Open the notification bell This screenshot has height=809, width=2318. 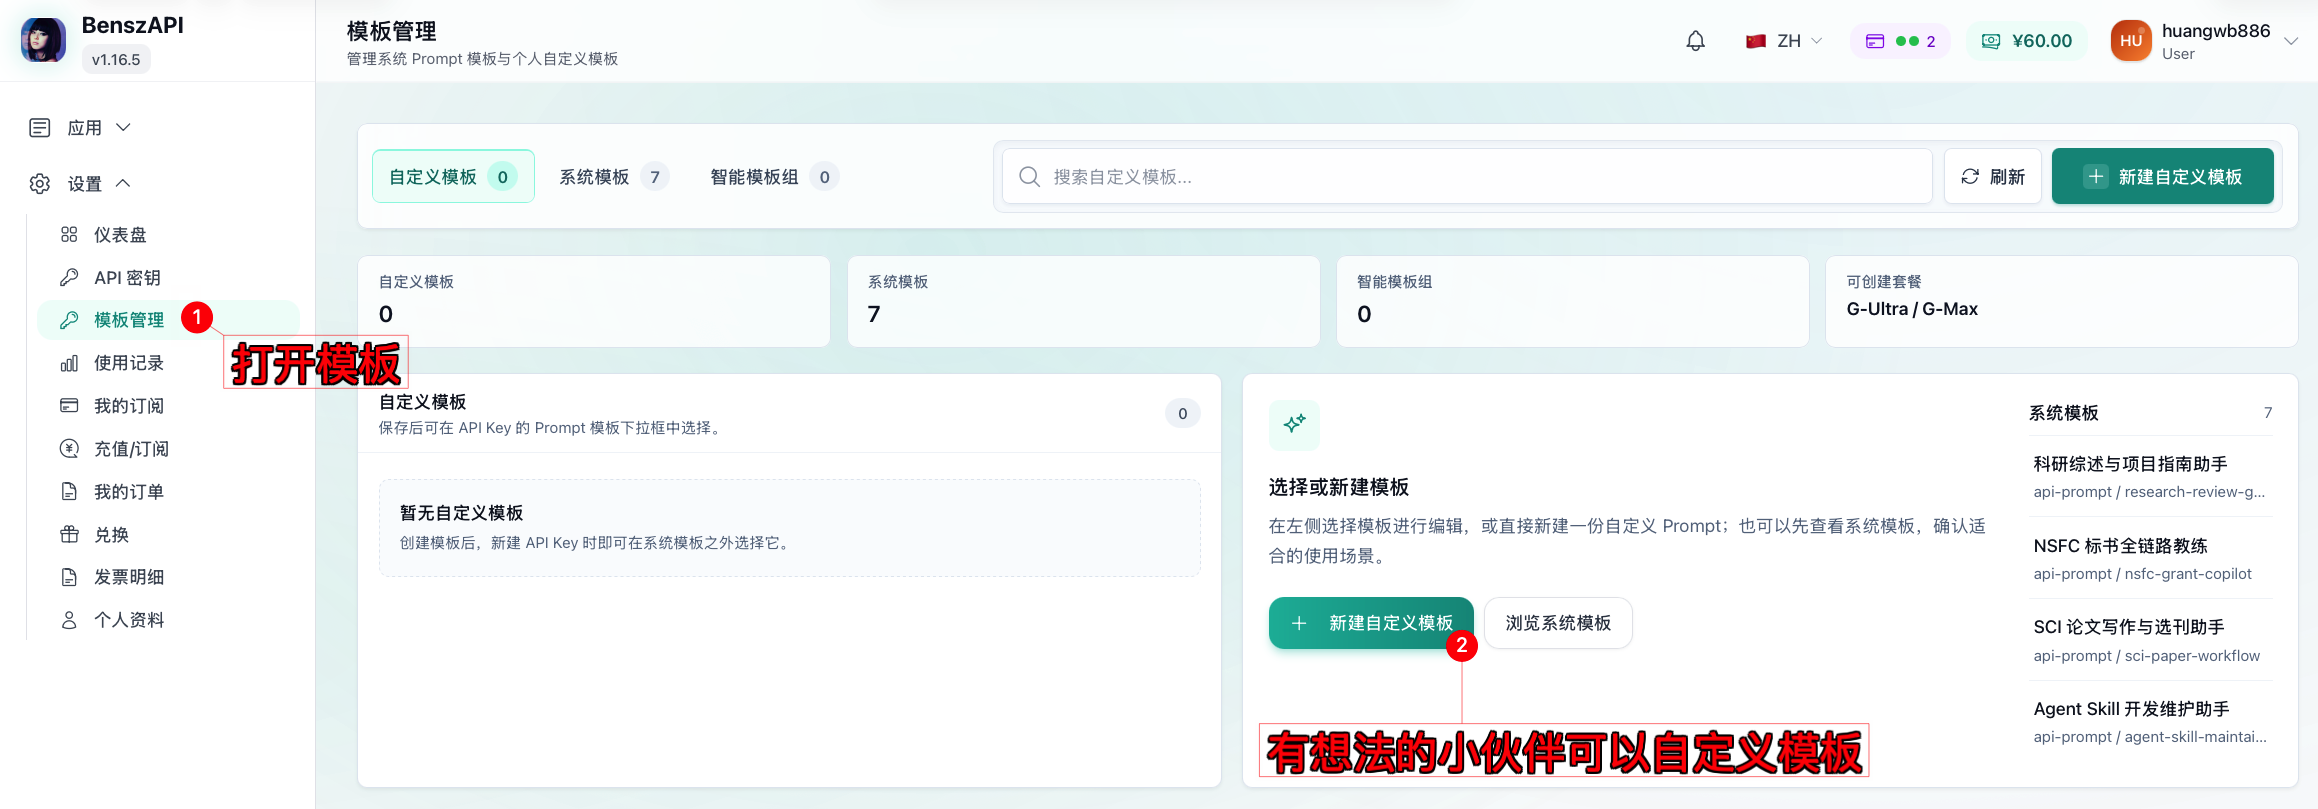click(x=1695, y=41)
